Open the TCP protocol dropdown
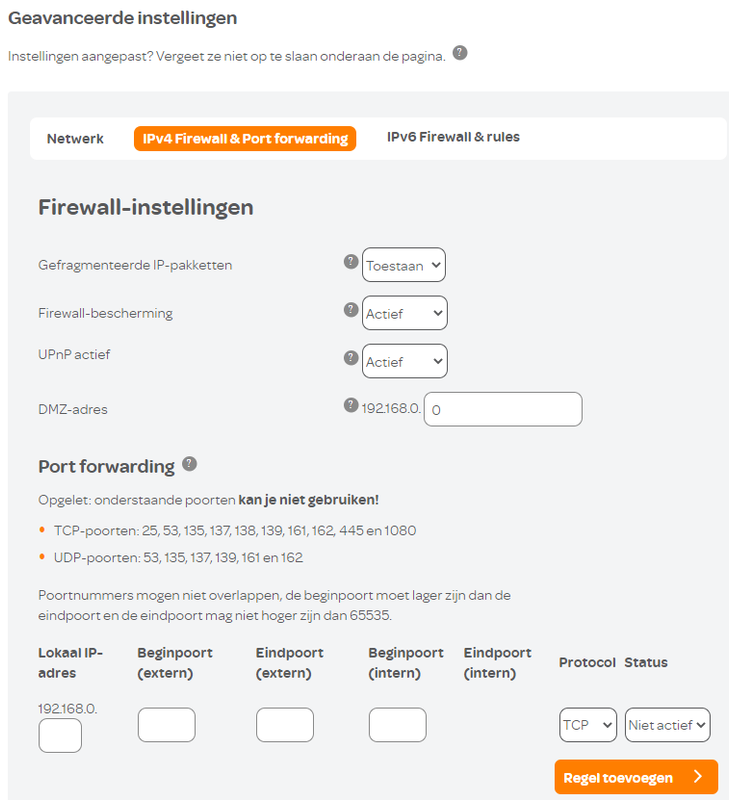The width and height of the screenshot is (729, 800). point(588,725)
